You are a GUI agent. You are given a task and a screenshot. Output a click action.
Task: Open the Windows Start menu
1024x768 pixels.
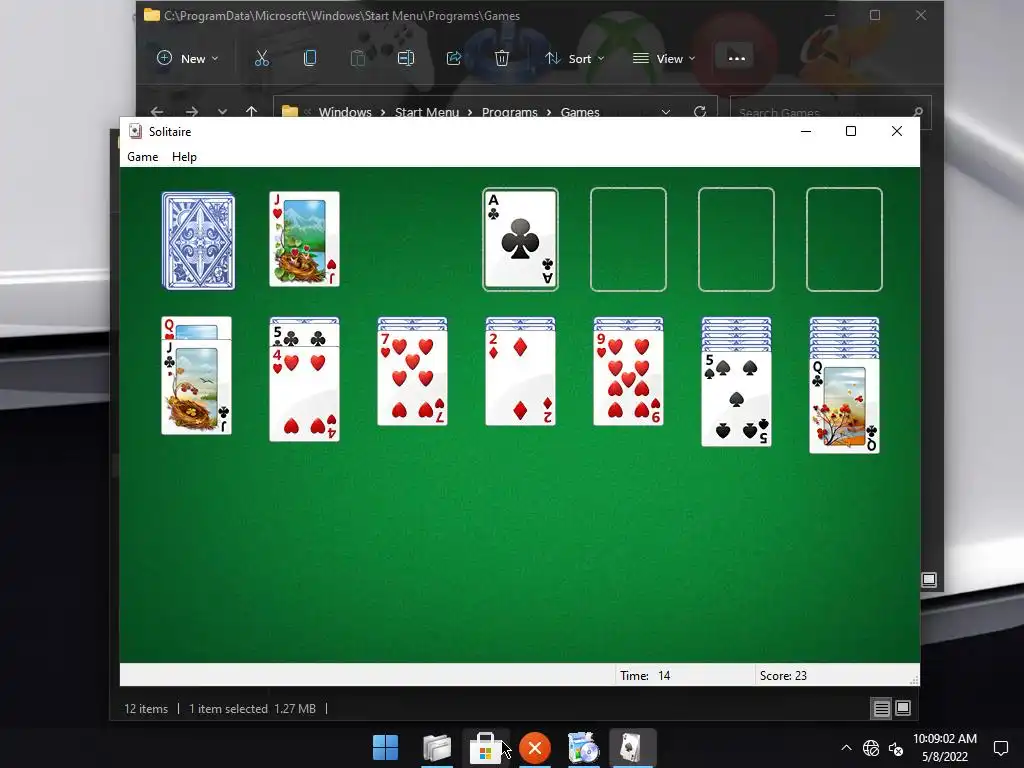[x=385, y=748]
